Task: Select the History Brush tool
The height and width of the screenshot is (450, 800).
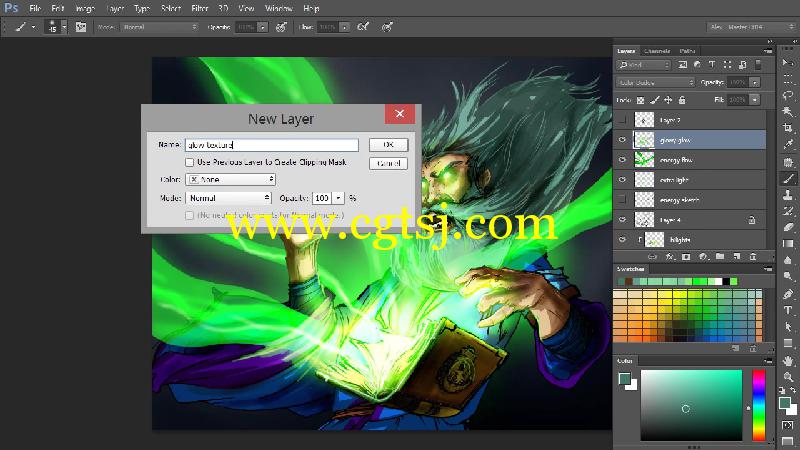Action: (788, 211)
